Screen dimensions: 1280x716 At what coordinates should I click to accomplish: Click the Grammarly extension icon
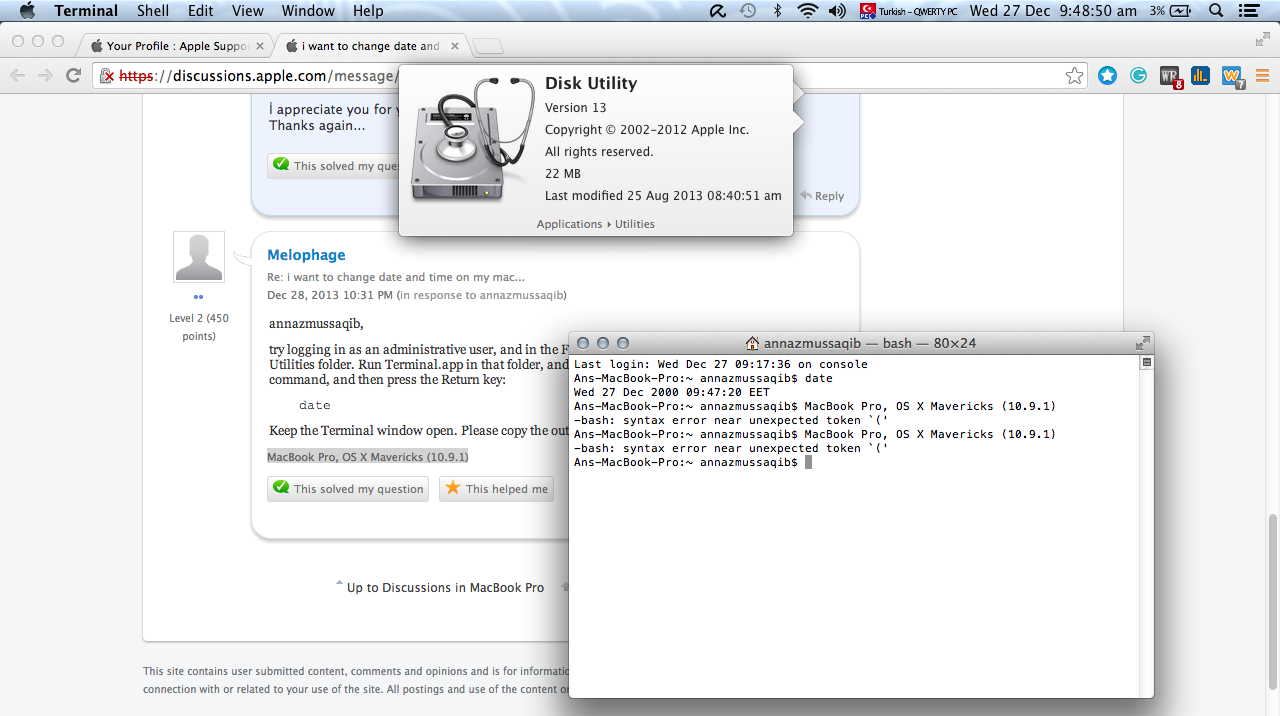click(x=1138, y=75)
